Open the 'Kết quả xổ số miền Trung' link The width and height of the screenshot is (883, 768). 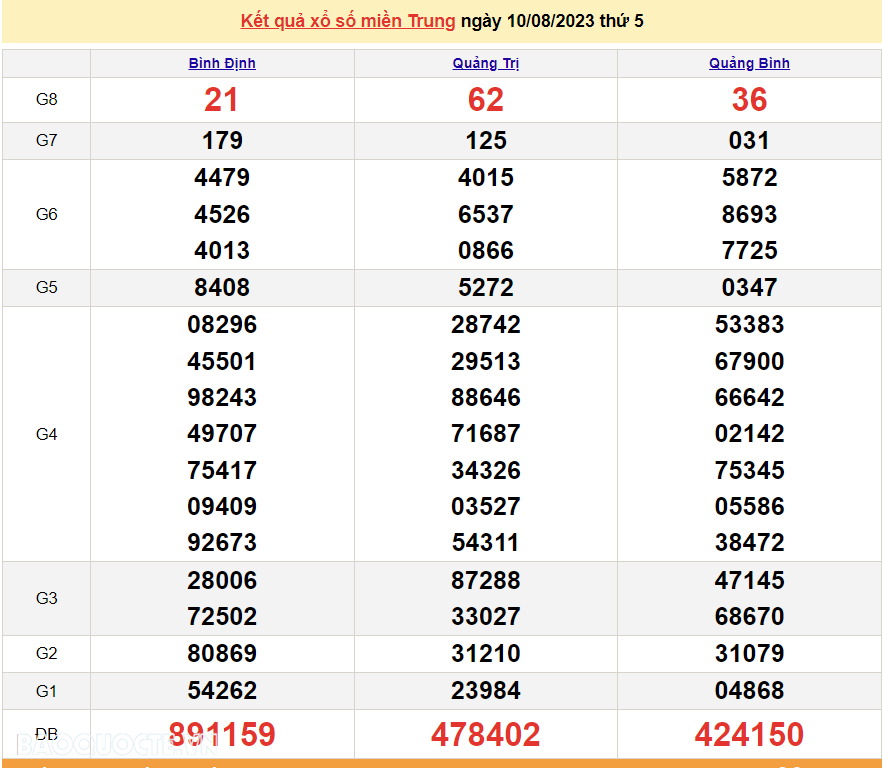(348, 21)
